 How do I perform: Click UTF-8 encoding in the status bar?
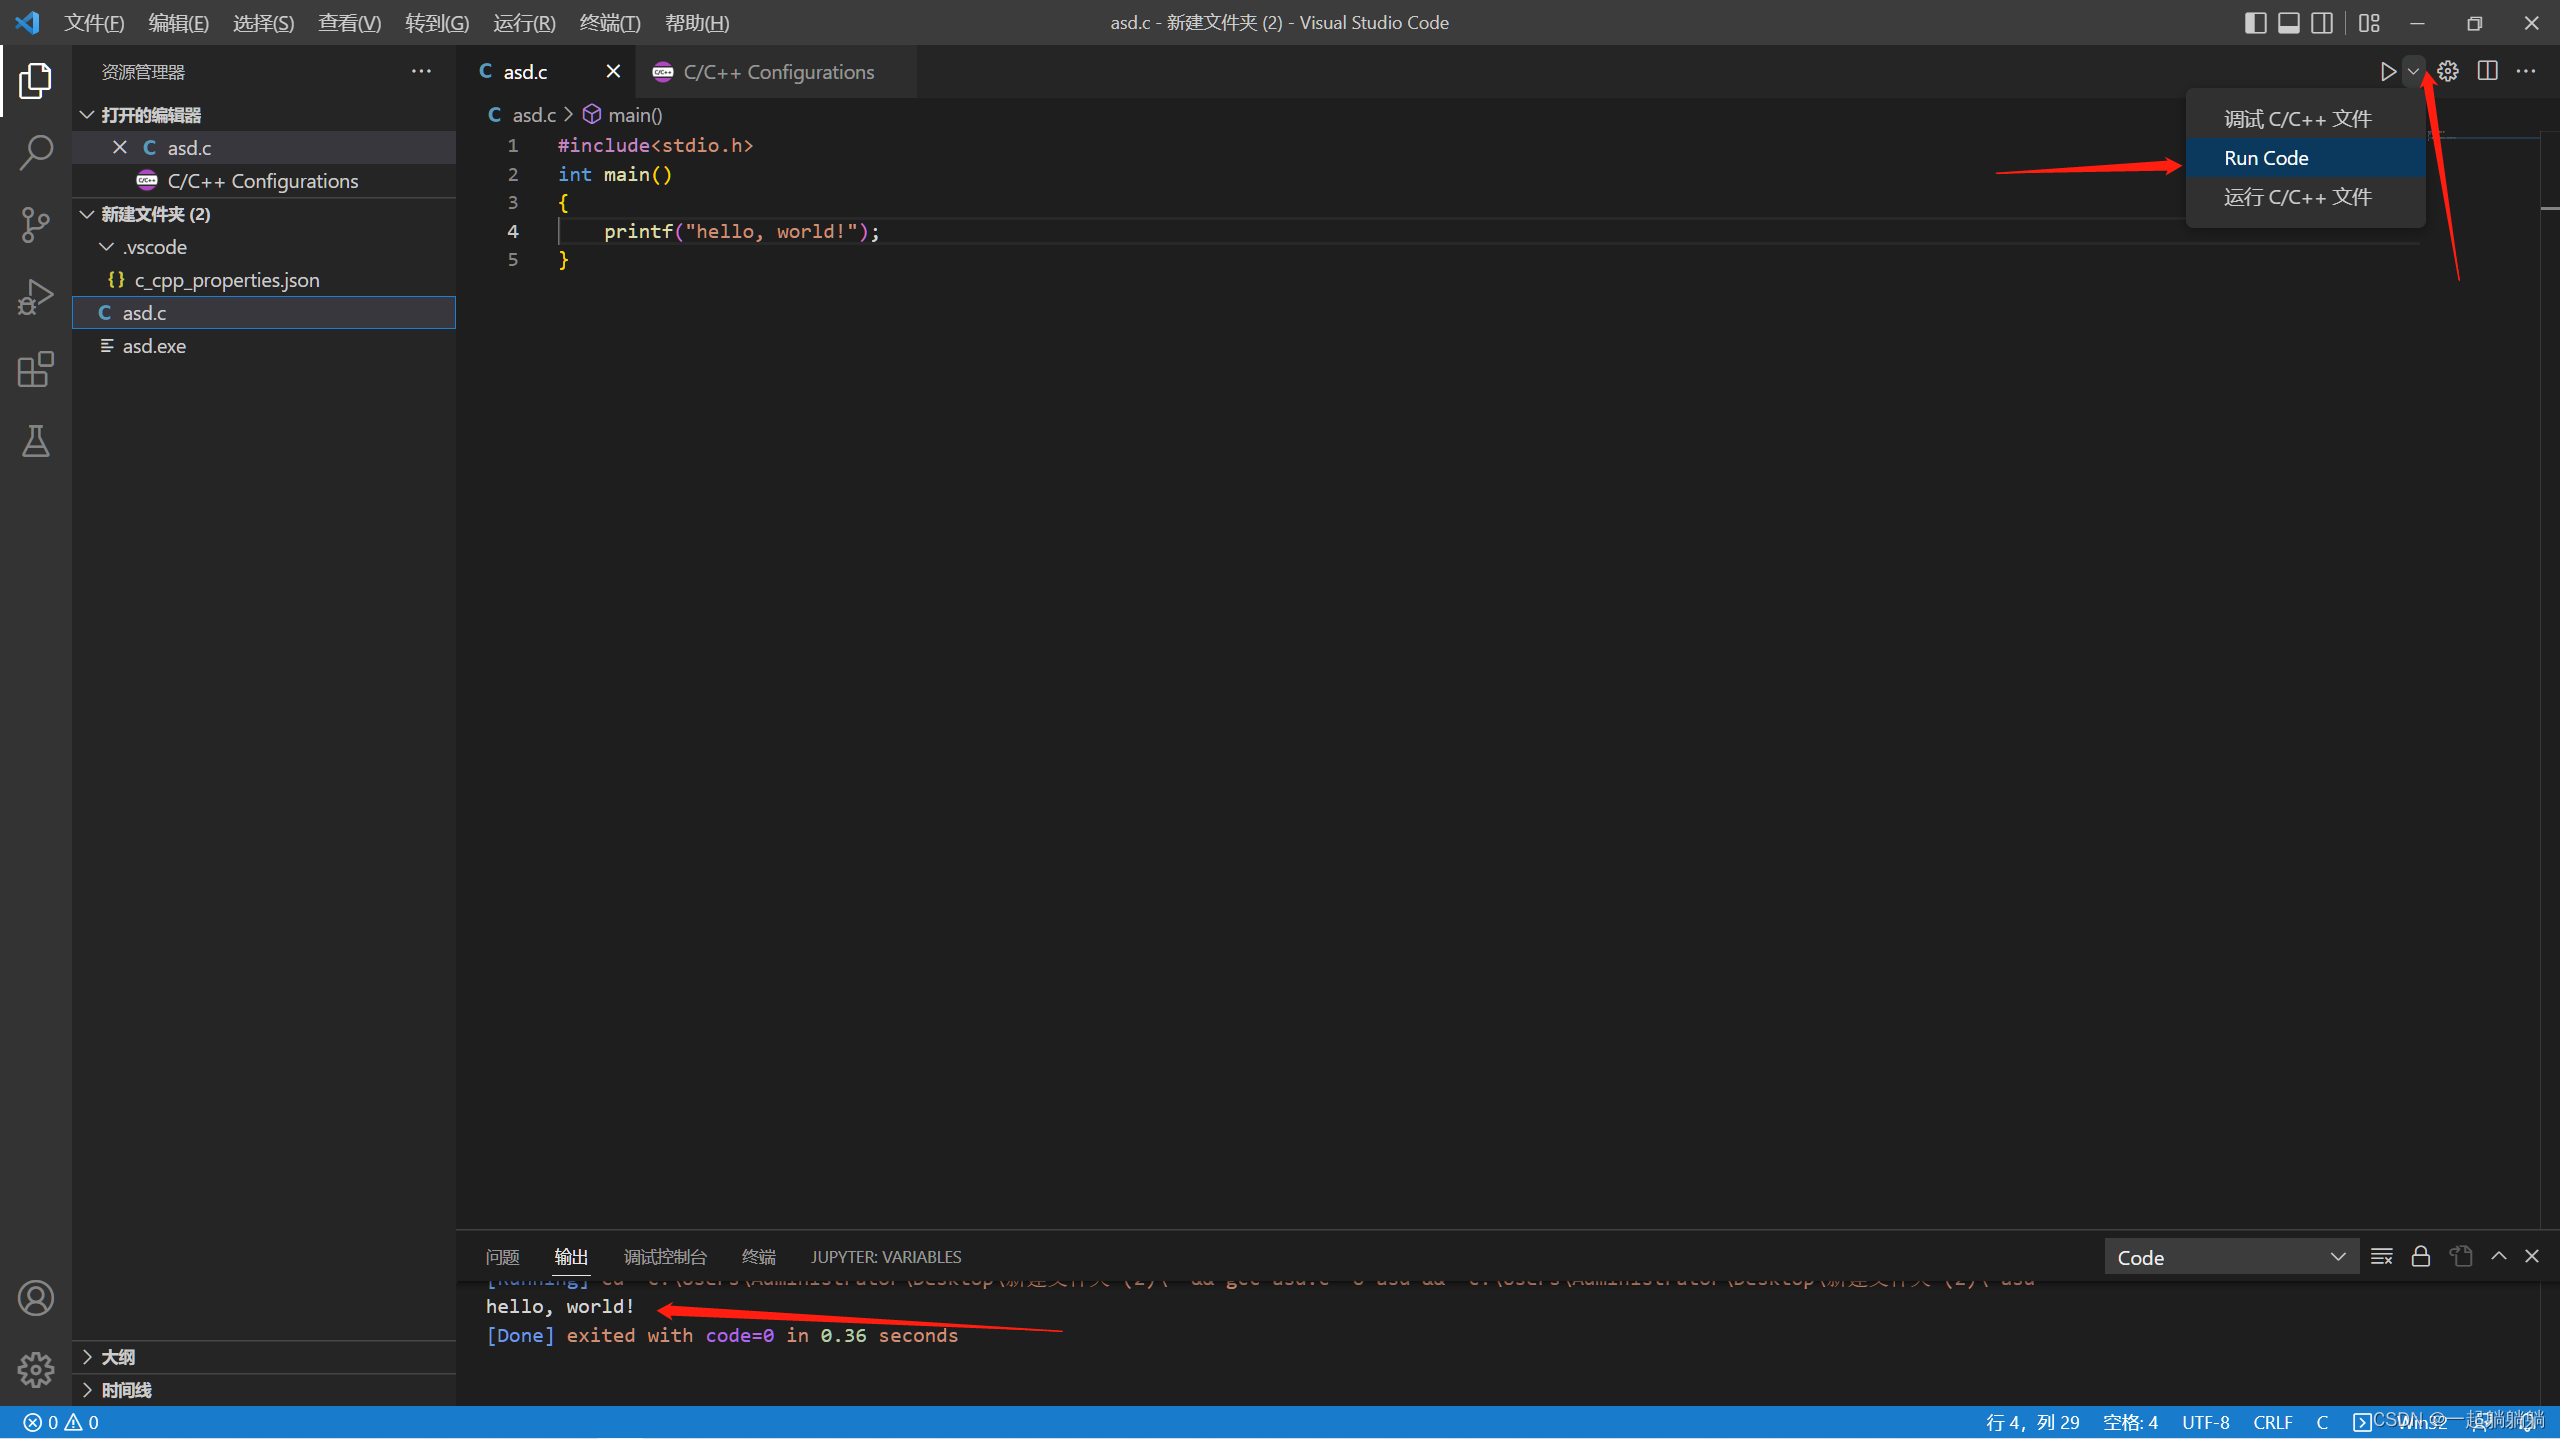[2204, 1421]
